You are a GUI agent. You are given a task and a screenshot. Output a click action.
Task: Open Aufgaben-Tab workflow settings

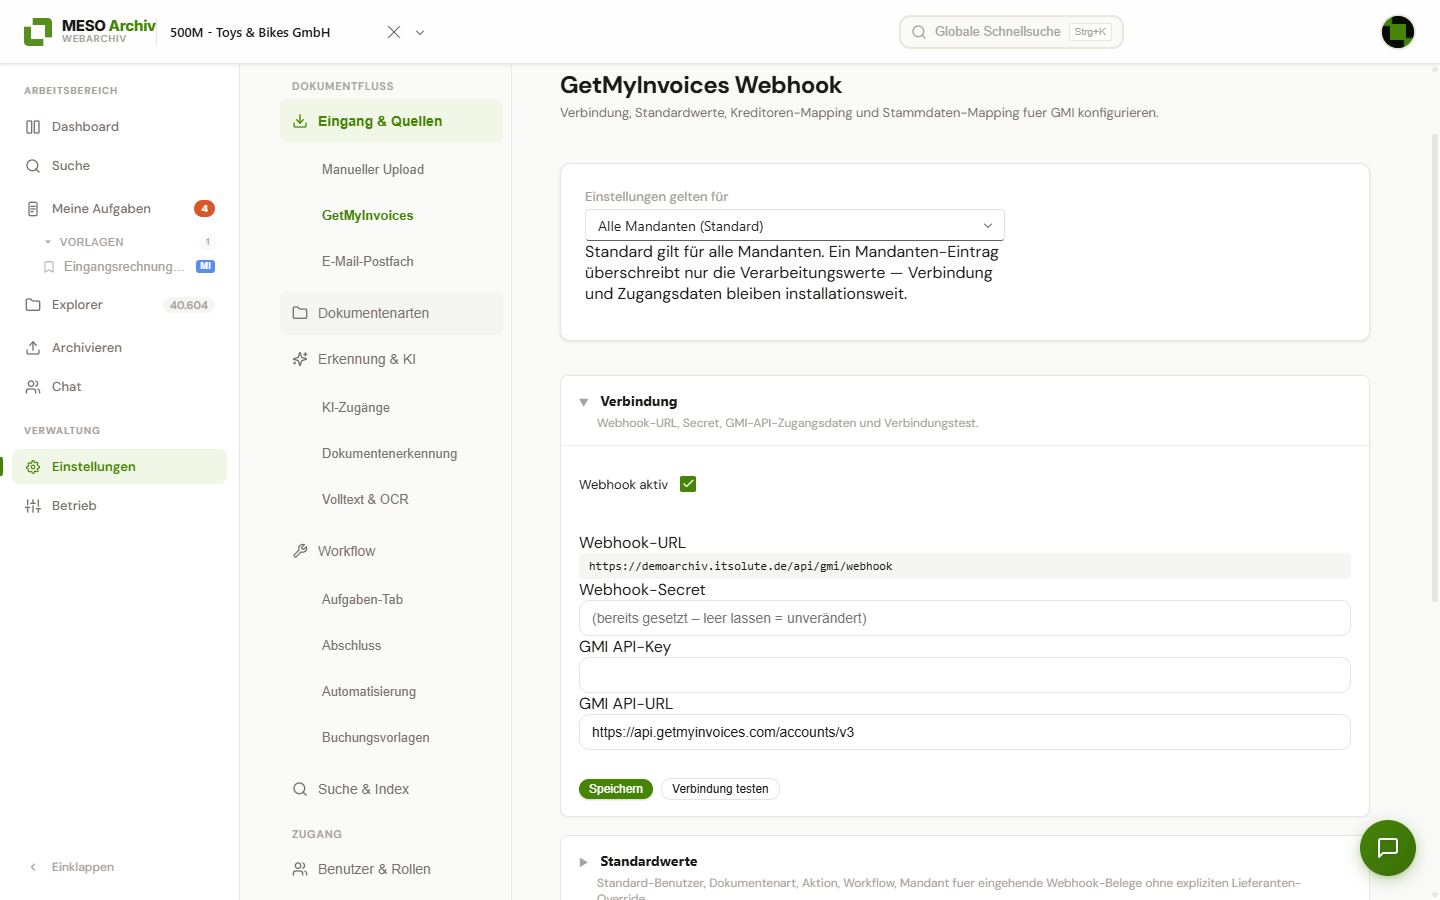(x=362, y=600)
